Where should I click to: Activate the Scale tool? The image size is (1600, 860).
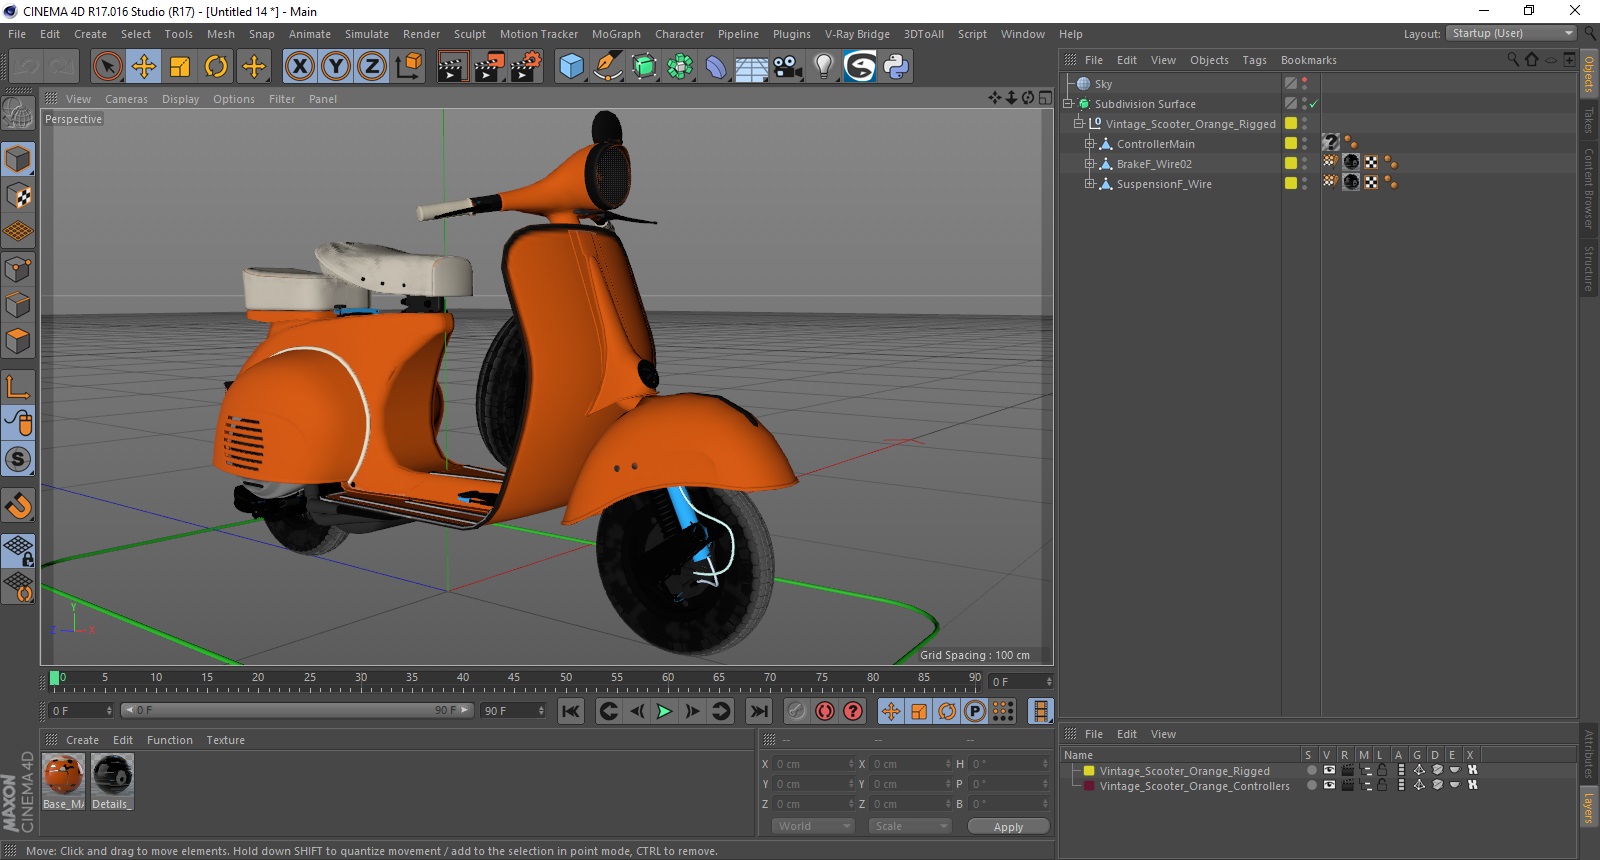180,67
